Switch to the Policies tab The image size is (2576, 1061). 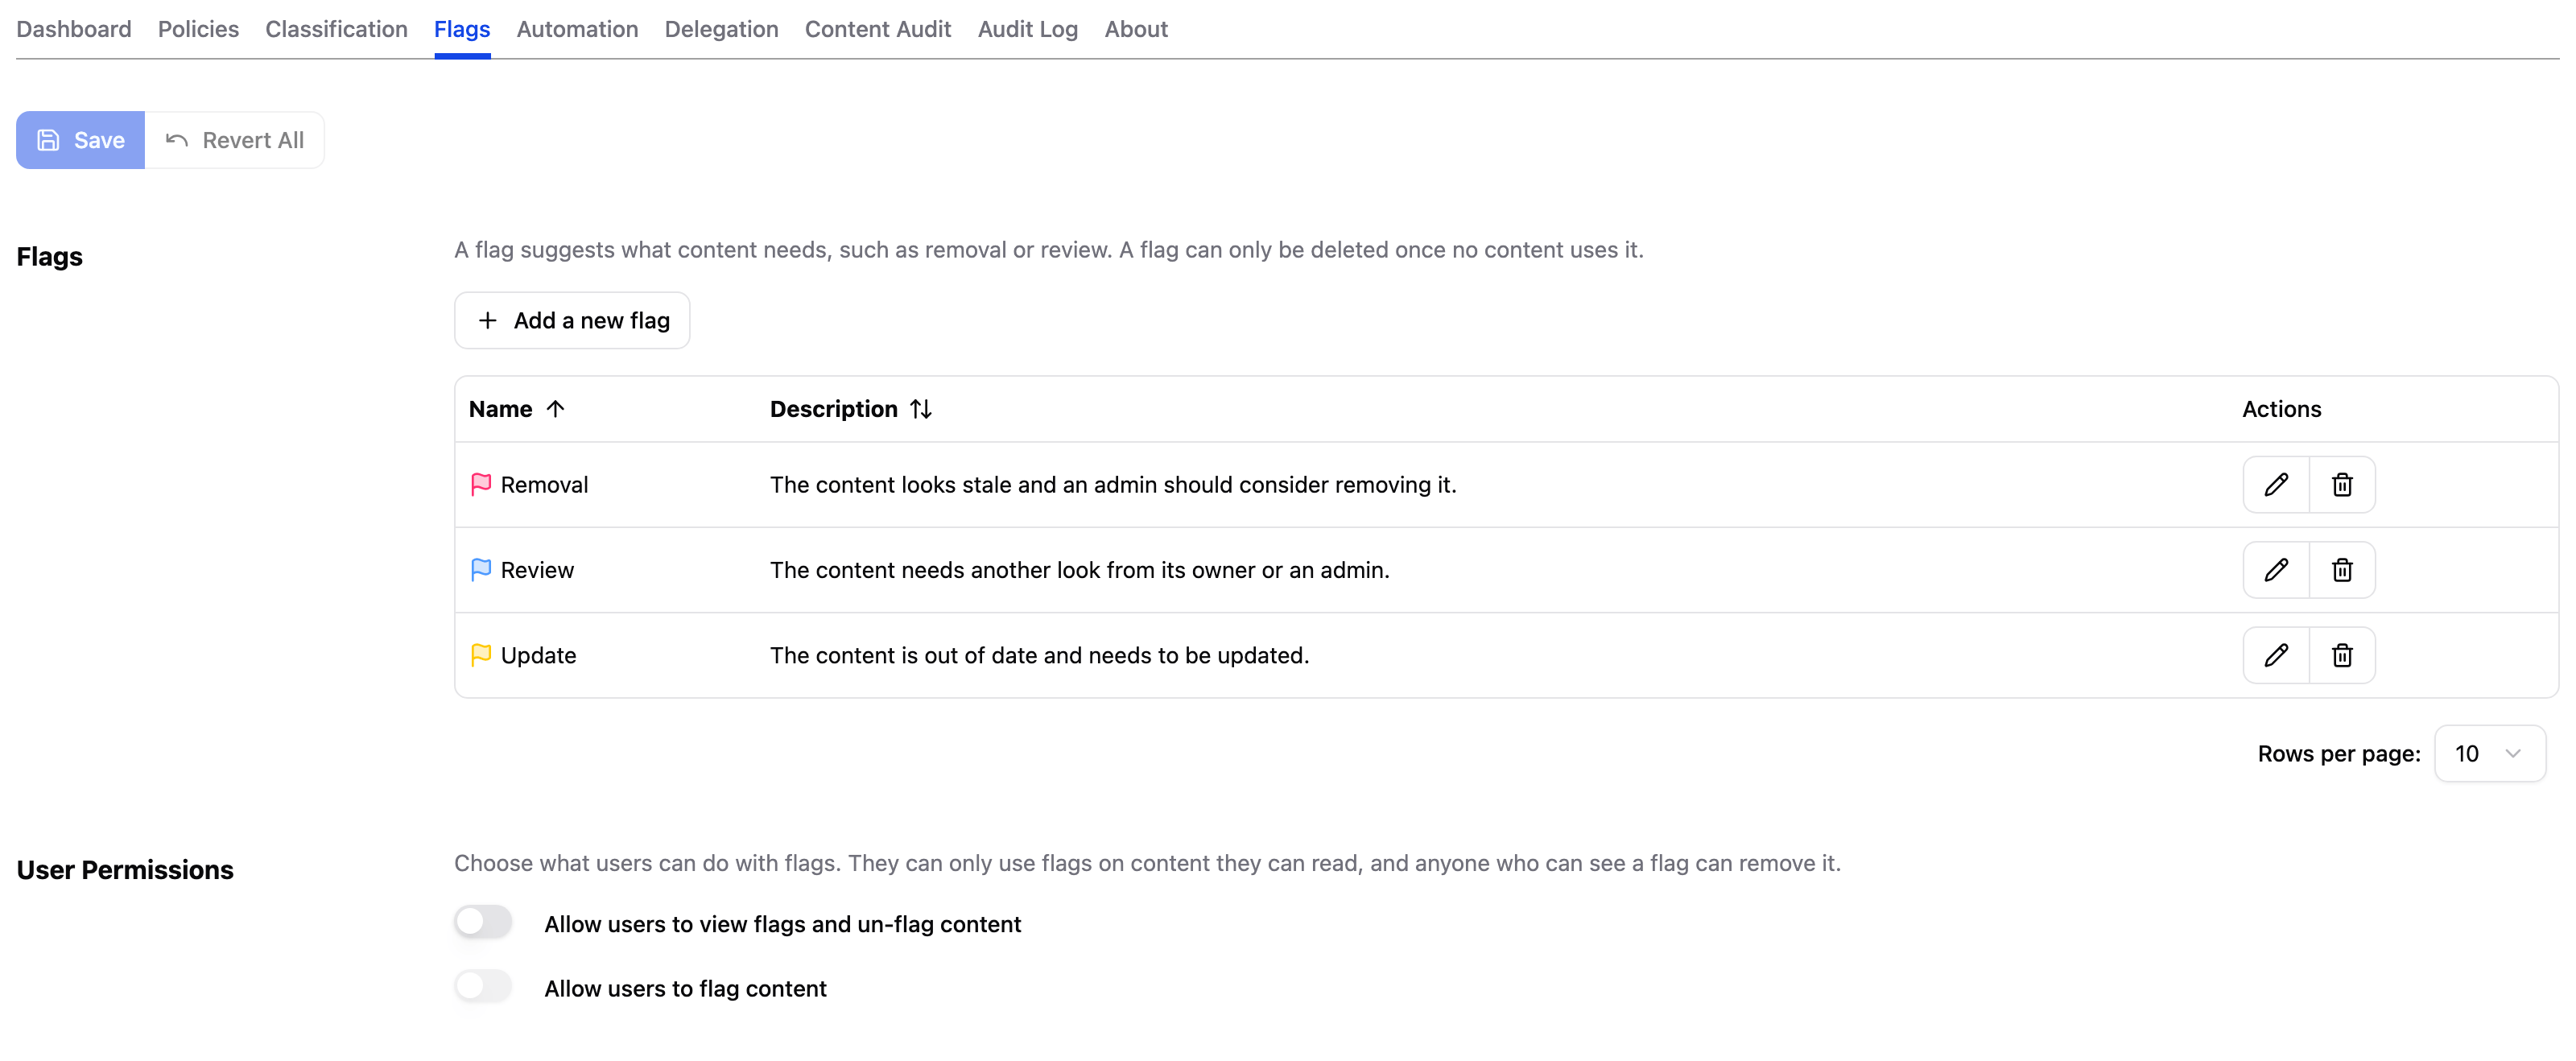click(198, 29)
